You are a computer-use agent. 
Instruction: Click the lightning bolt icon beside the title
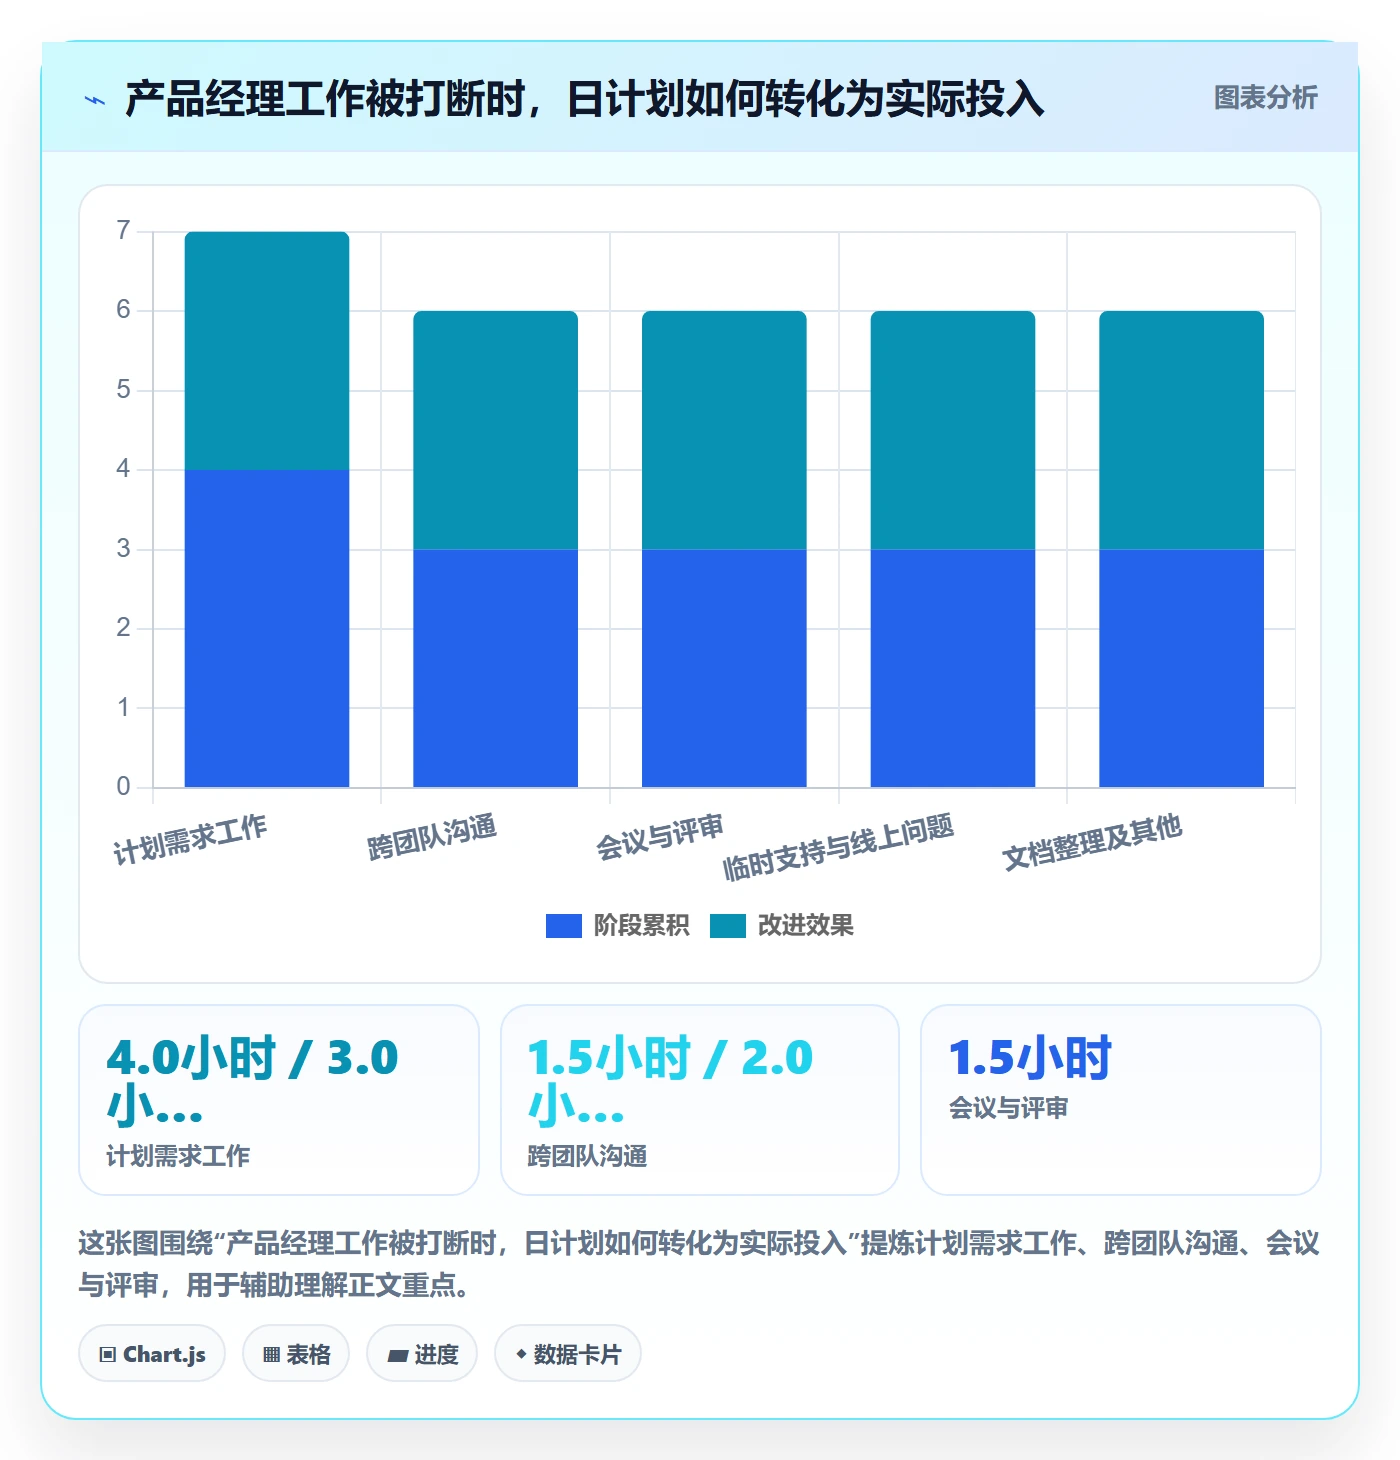[95, 100]
